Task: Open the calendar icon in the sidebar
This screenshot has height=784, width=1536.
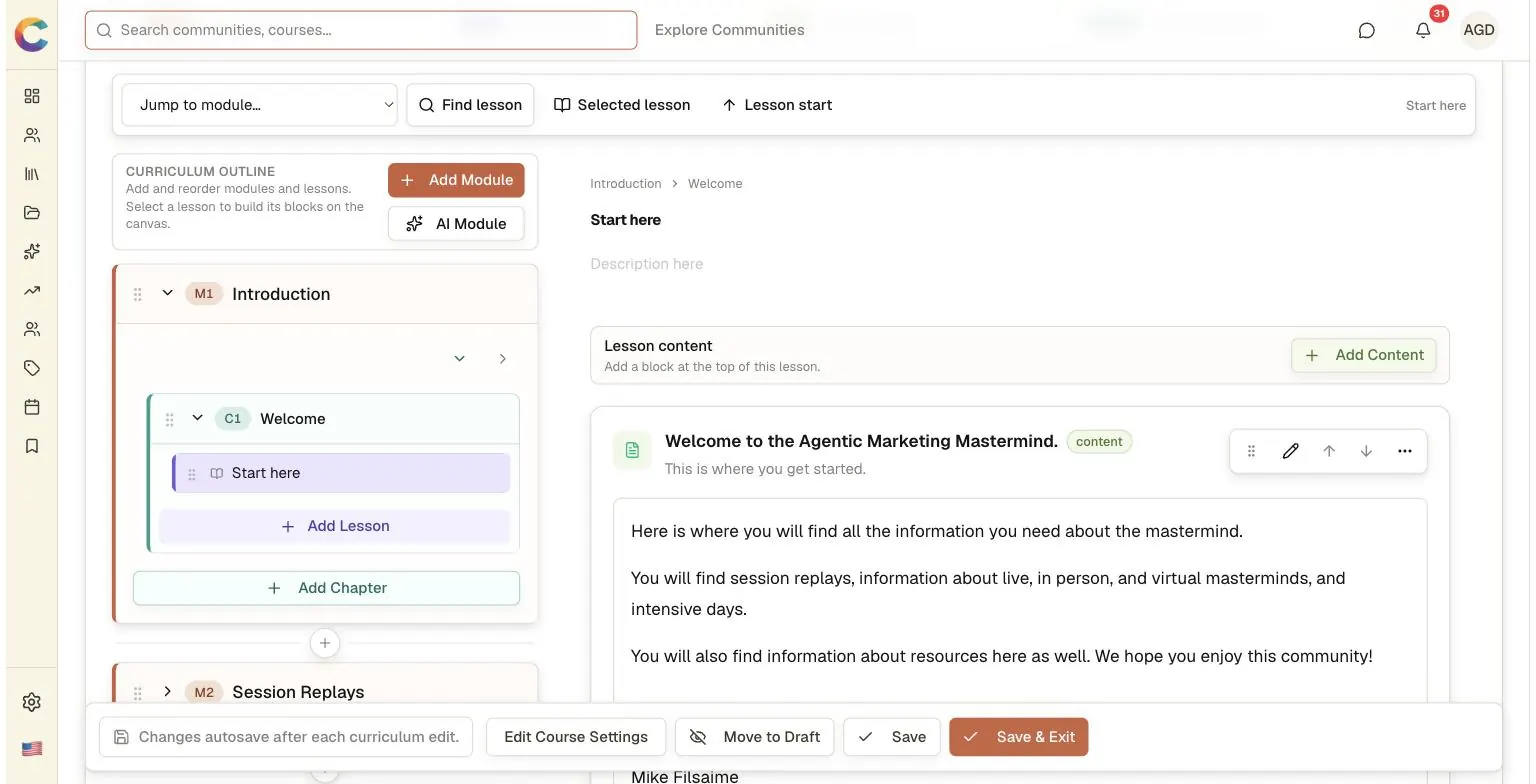Action: click(32, 407)
